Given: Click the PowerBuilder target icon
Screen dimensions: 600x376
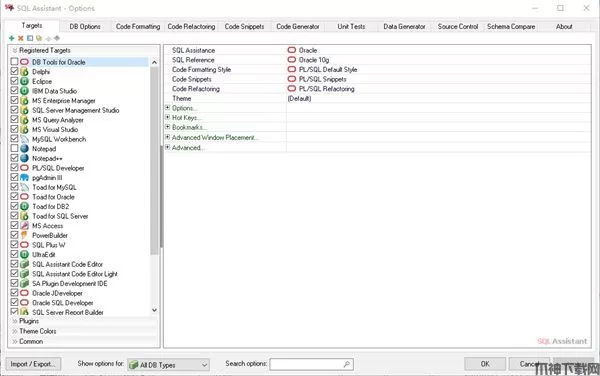Looking at the screenshot, I should pos(24,235).
